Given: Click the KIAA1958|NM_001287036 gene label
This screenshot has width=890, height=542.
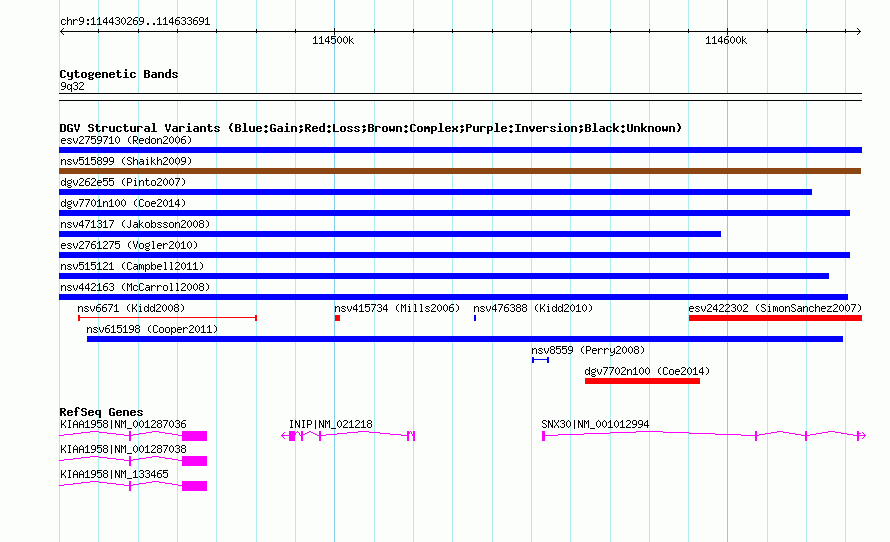Looking at the screenshot, I should 123,425.
